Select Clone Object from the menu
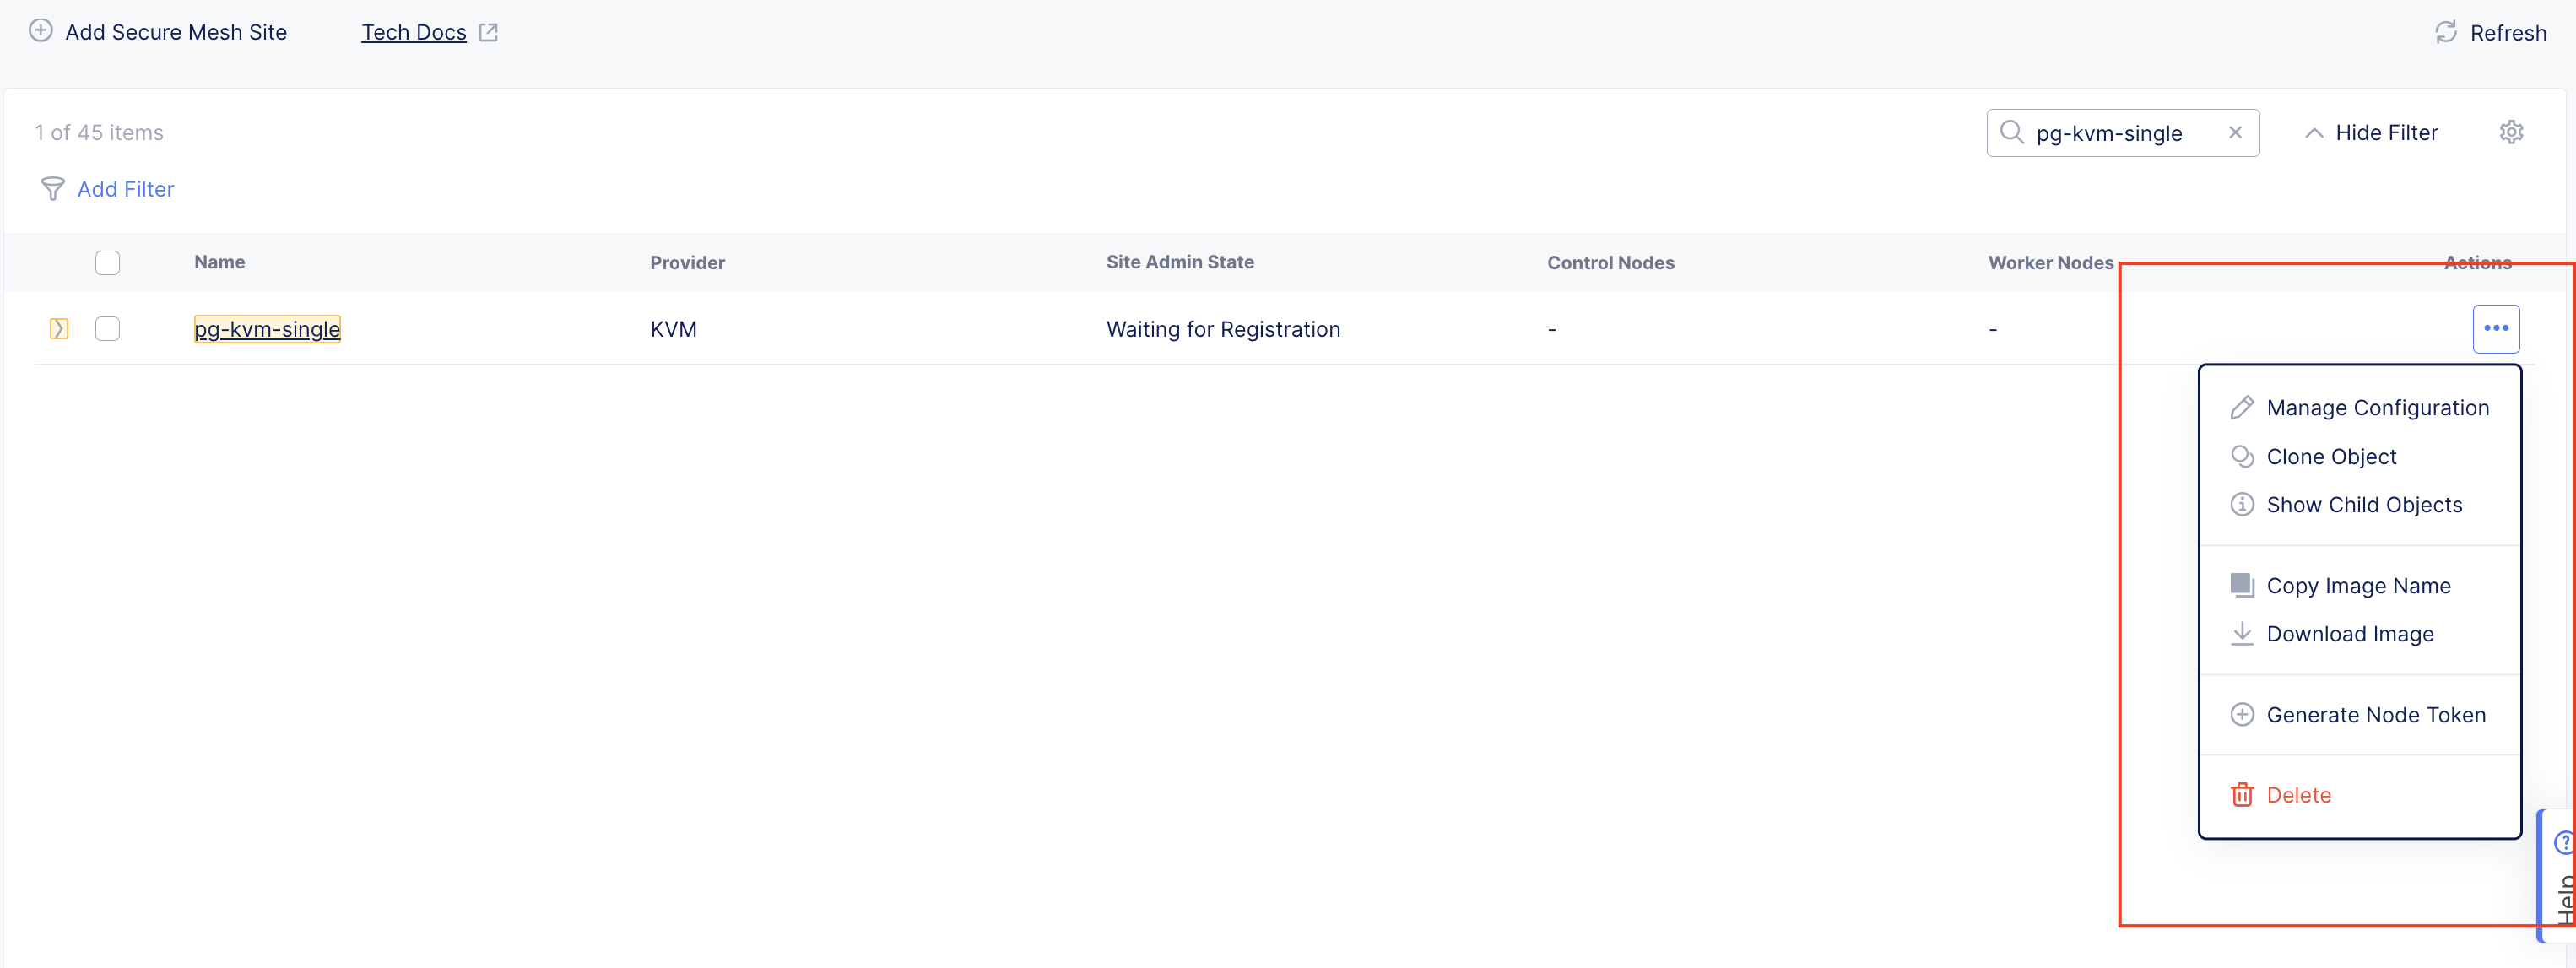 click(x=2331, y=456)
